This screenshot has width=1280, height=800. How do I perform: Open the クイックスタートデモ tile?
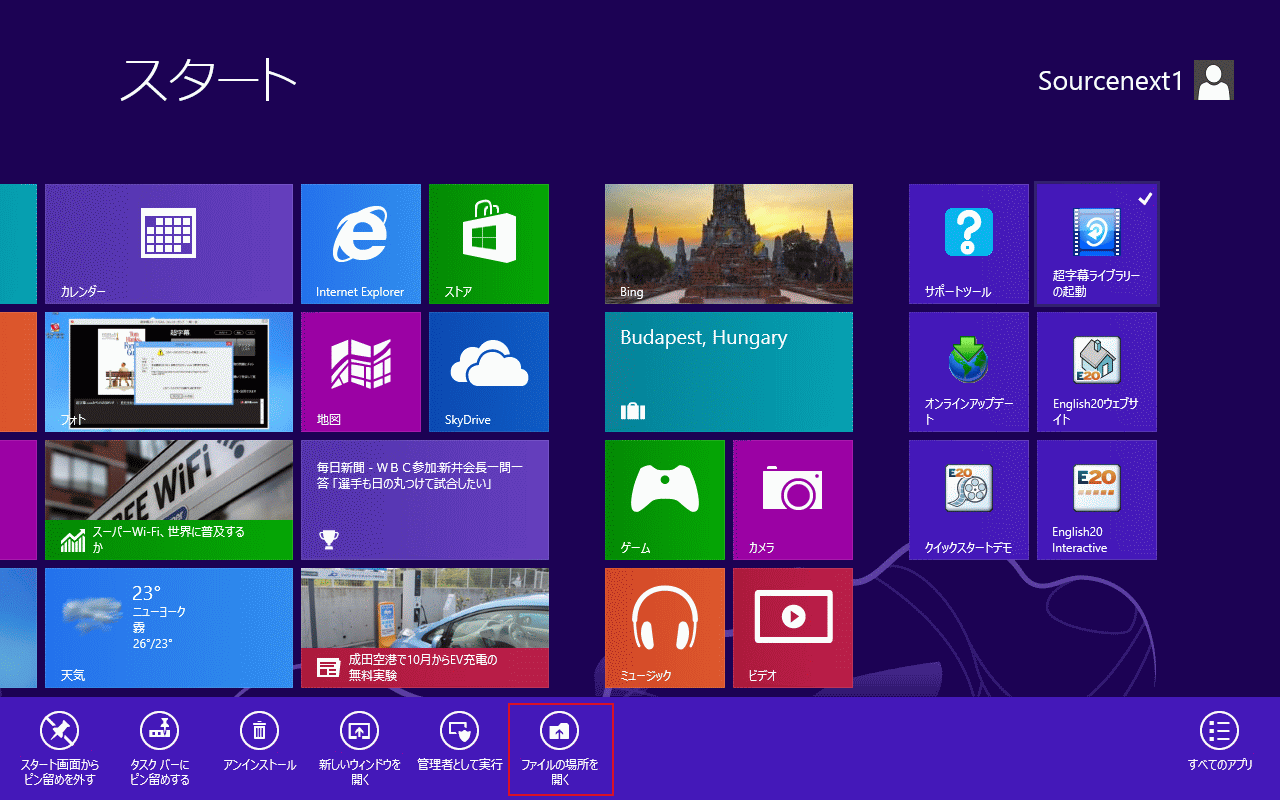point(969,500)
